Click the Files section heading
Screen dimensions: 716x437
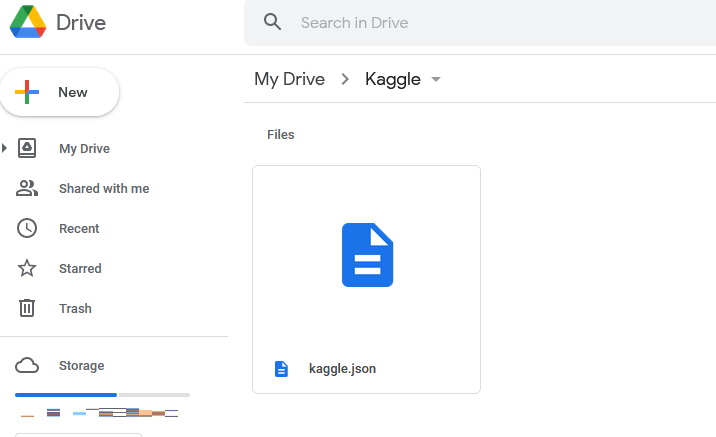(280, 135)
